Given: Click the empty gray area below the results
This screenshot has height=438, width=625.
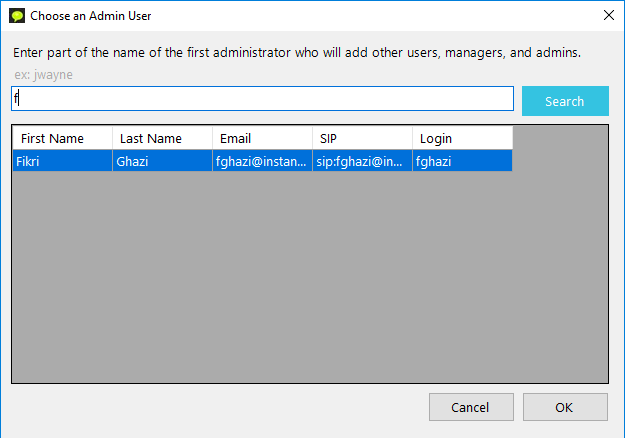Looking at the screenshot, I should point(310,277).
